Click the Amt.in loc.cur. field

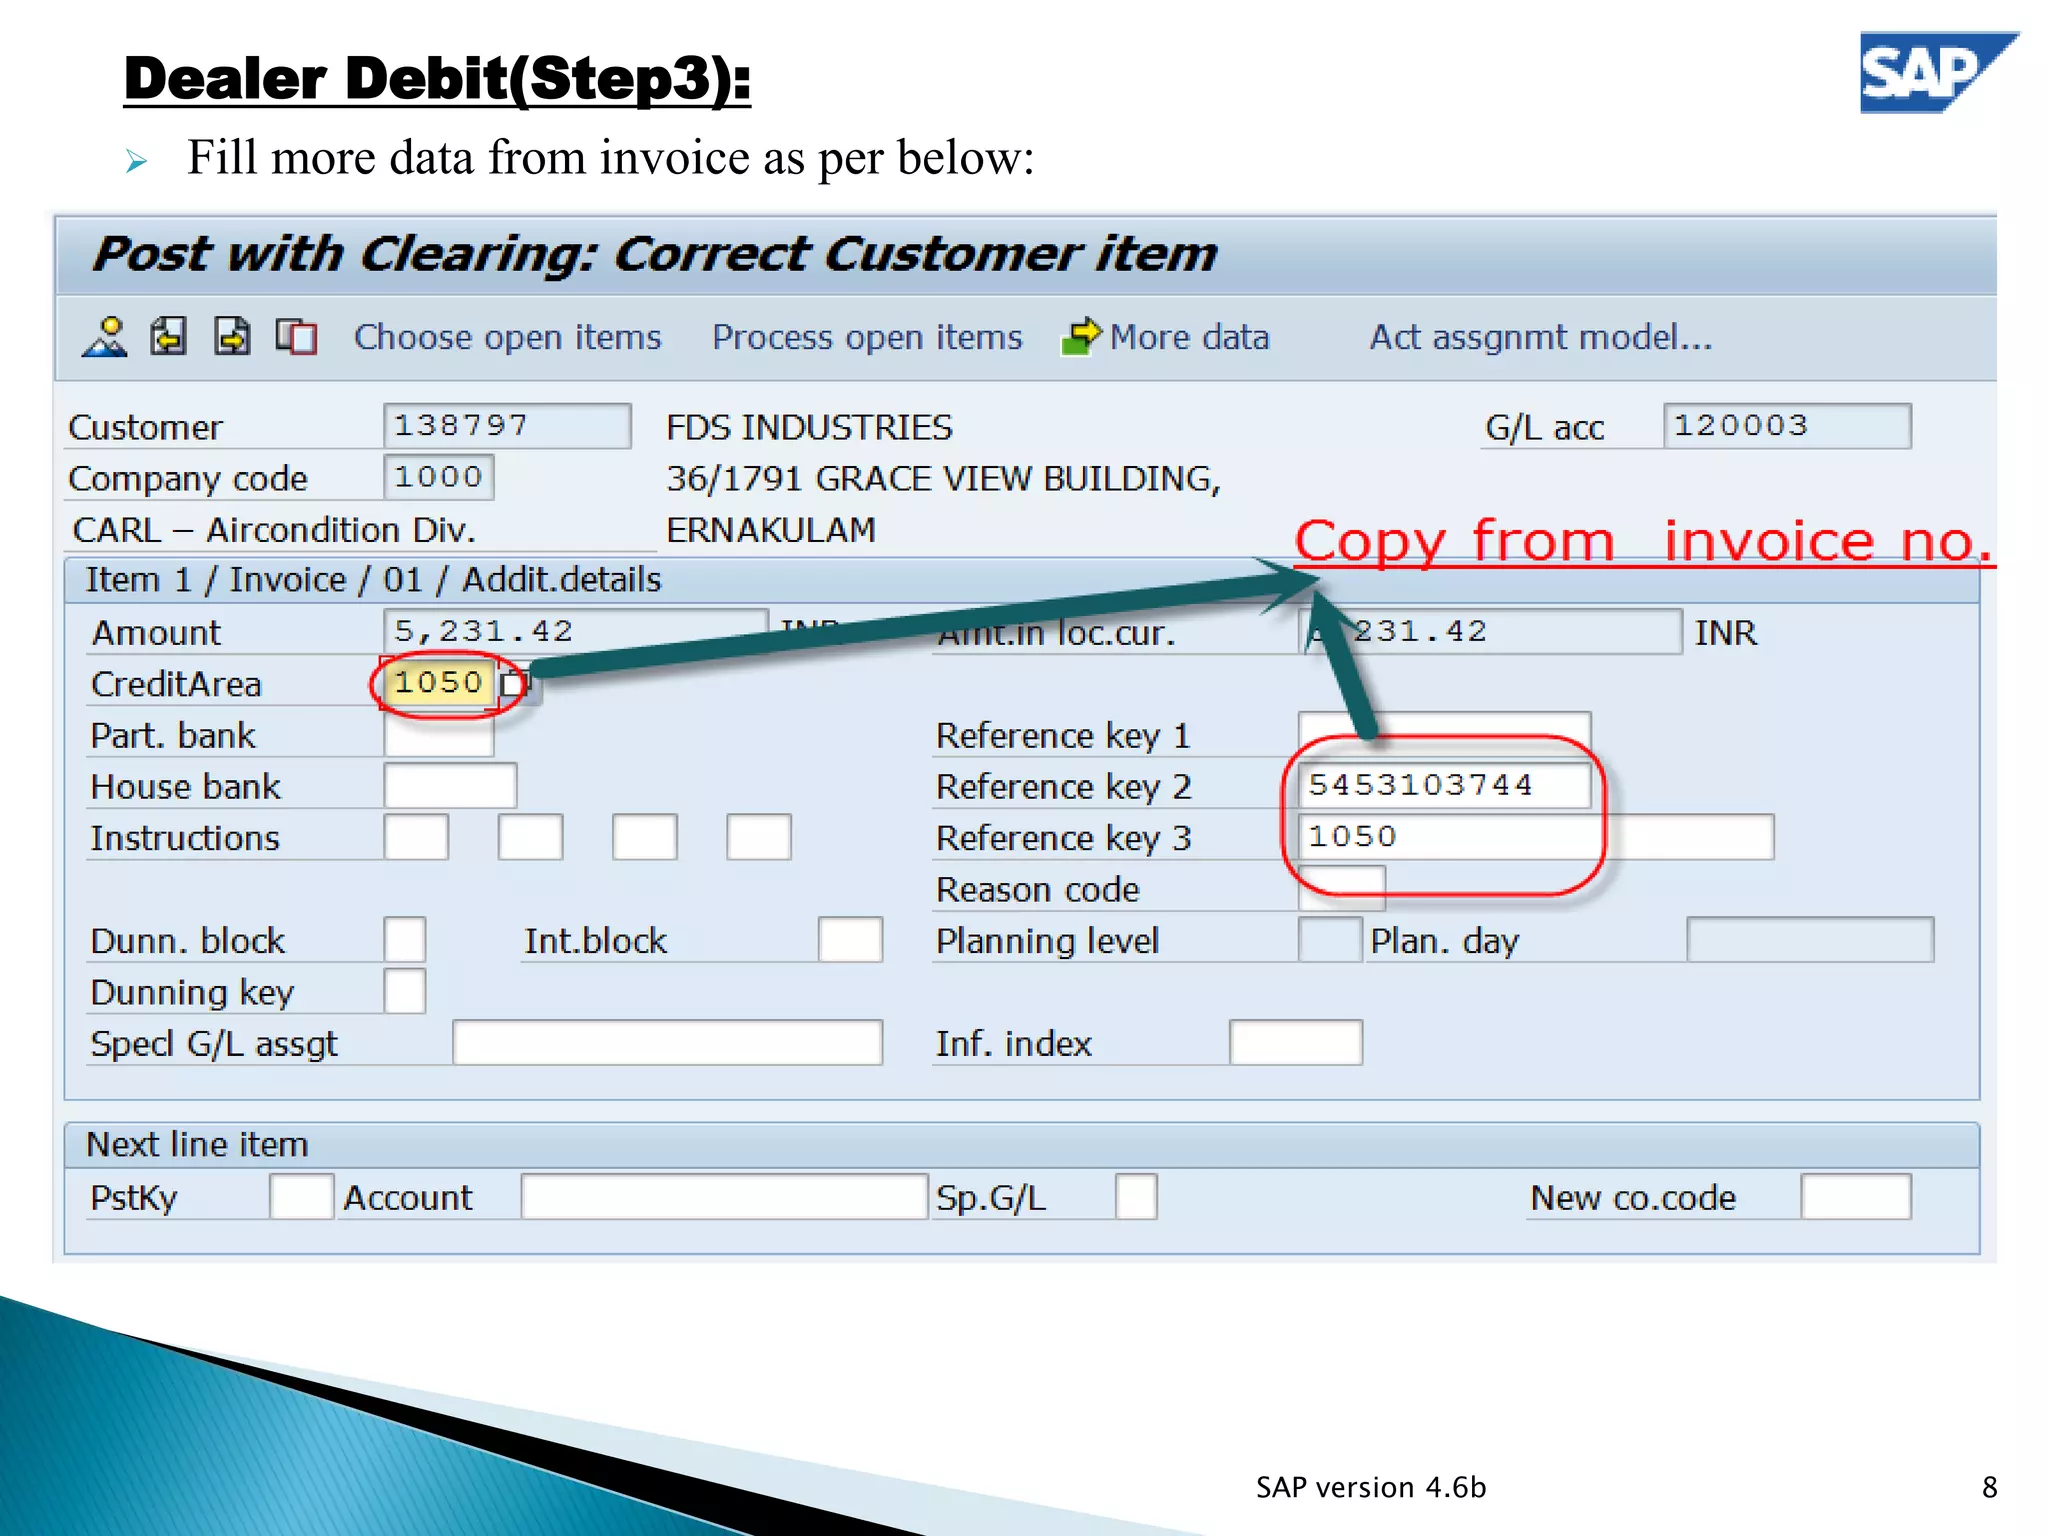pyautogui.click(x=1490, y=631)
